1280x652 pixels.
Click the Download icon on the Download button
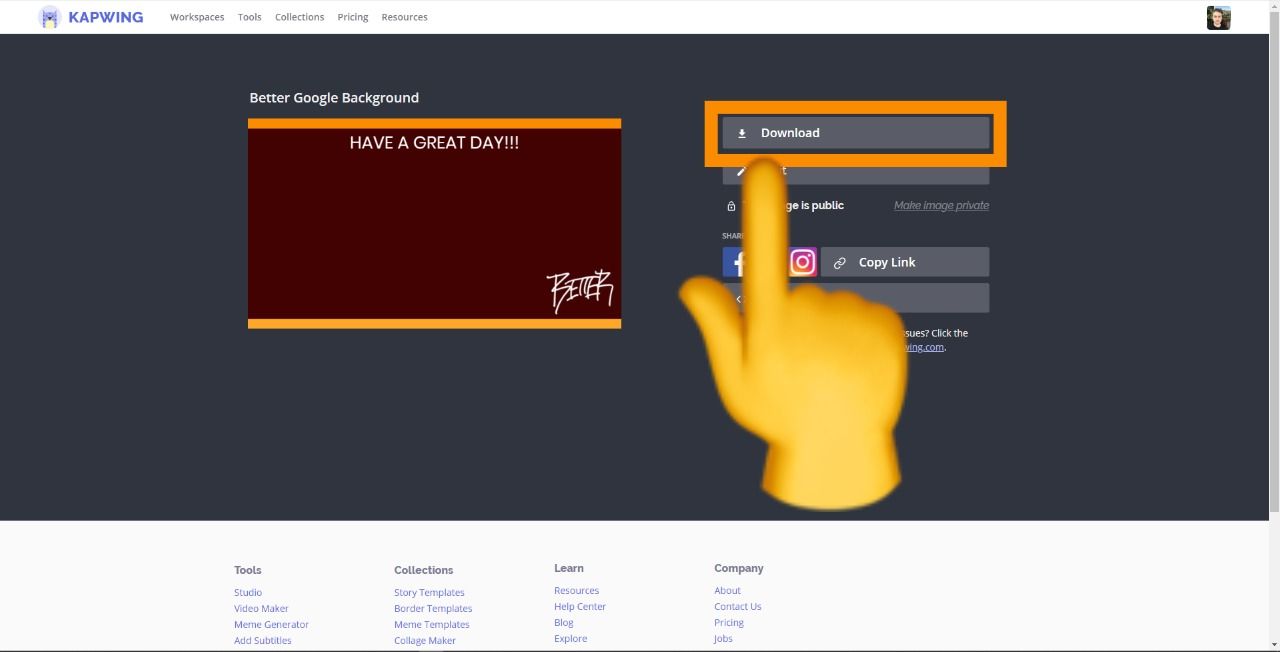pyautogui.click(x=742, y=132)
